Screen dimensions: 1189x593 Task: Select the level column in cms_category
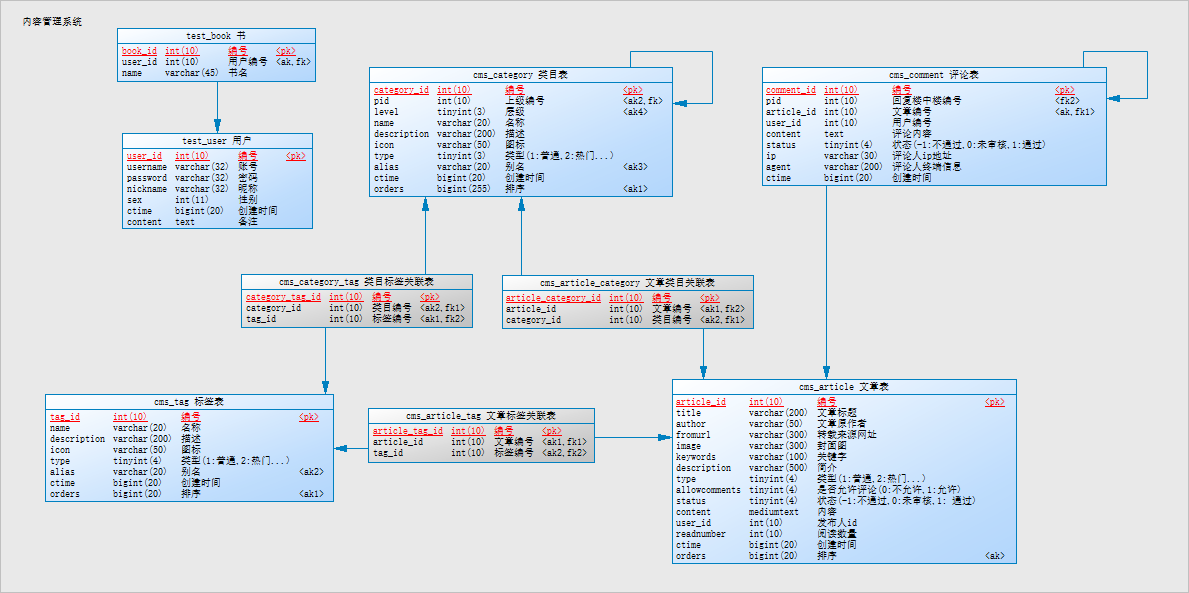(521, 111)
